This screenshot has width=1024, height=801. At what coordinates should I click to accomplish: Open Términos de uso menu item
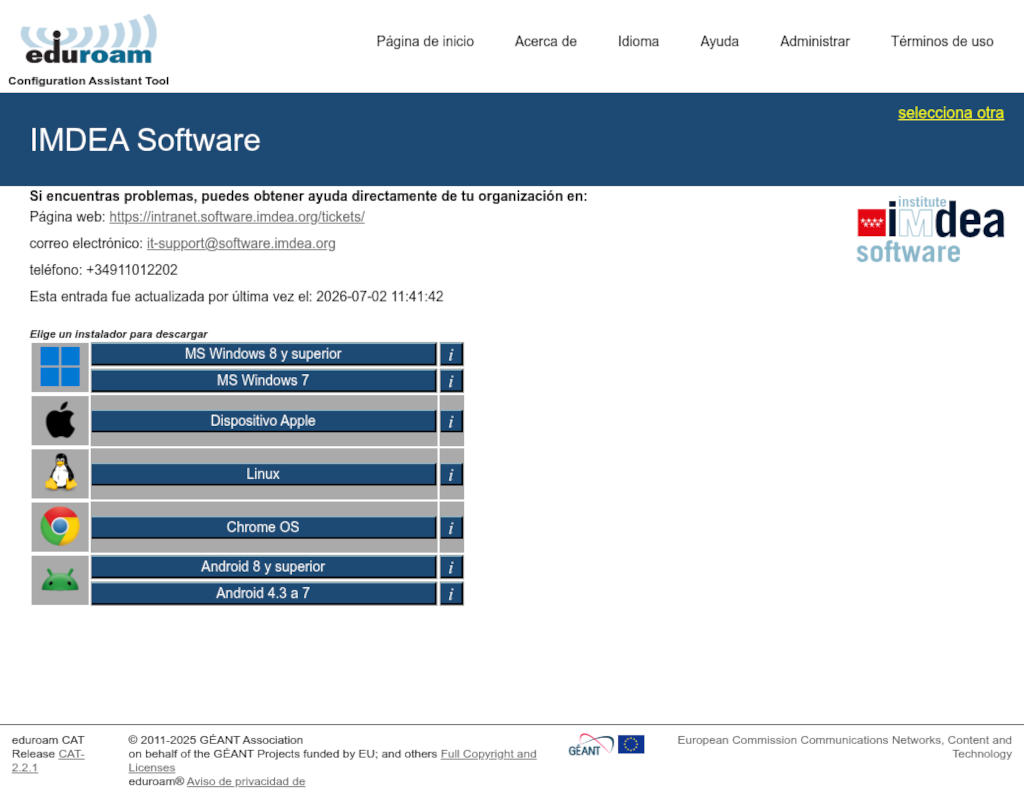[x=942, y=41]
